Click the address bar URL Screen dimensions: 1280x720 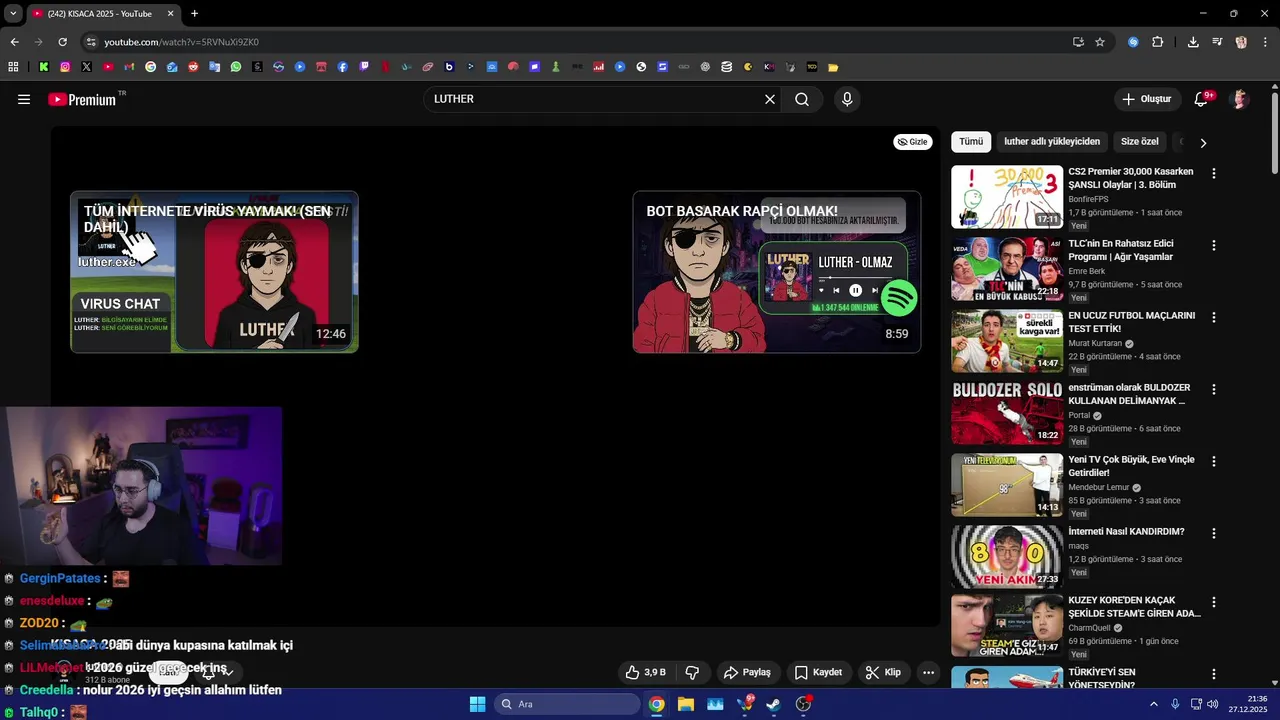[181, 42]
